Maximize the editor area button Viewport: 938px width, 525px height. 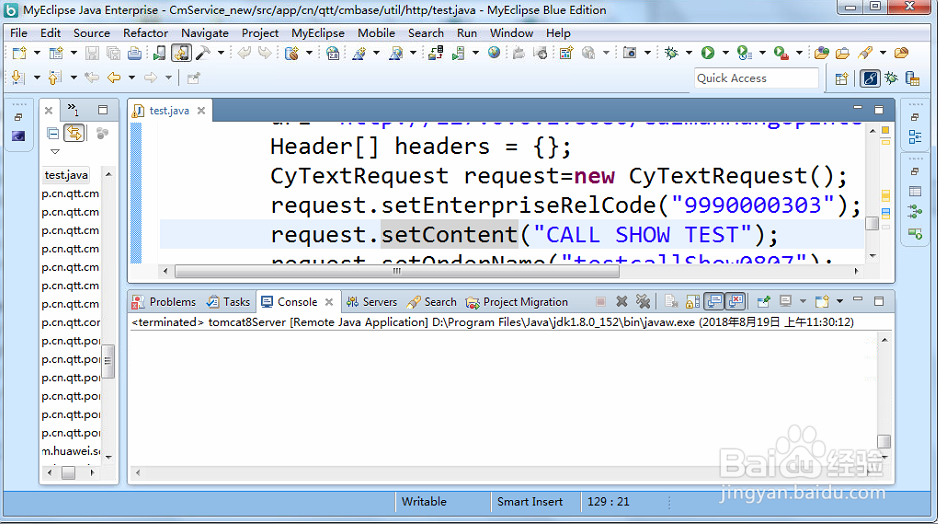coord(879,109)
